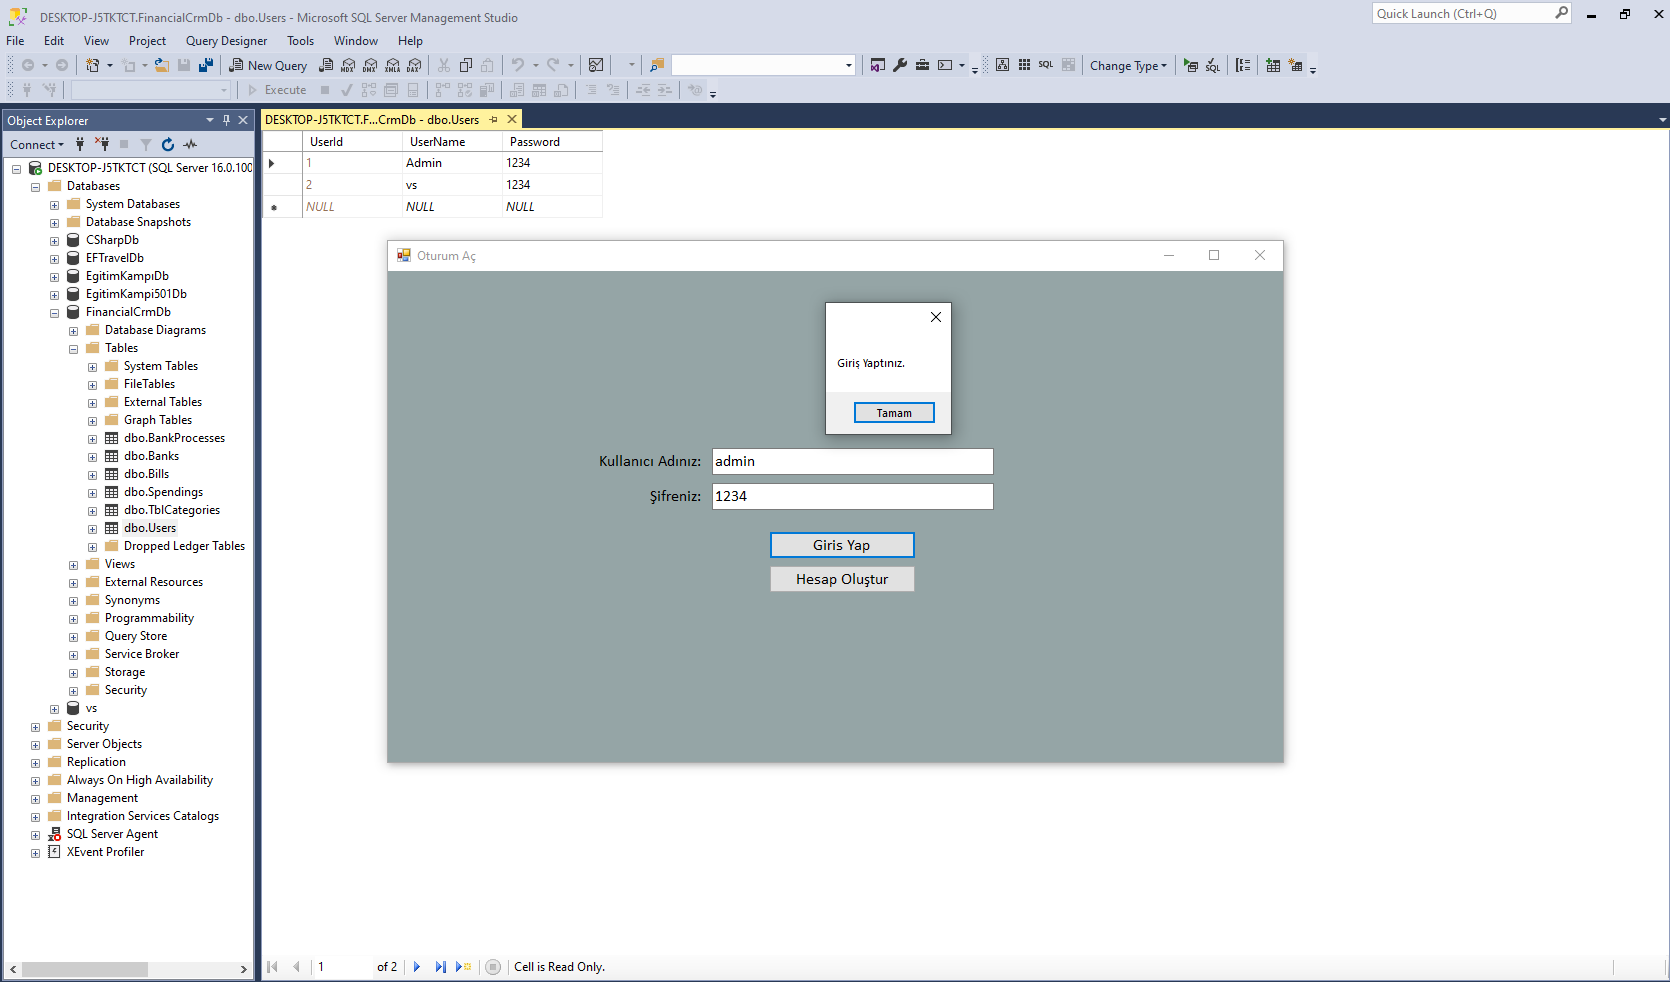Click the Find in Files icon
Image resolution: width=1670 pixels, height=982 pixels.
[x=657, y=65]
